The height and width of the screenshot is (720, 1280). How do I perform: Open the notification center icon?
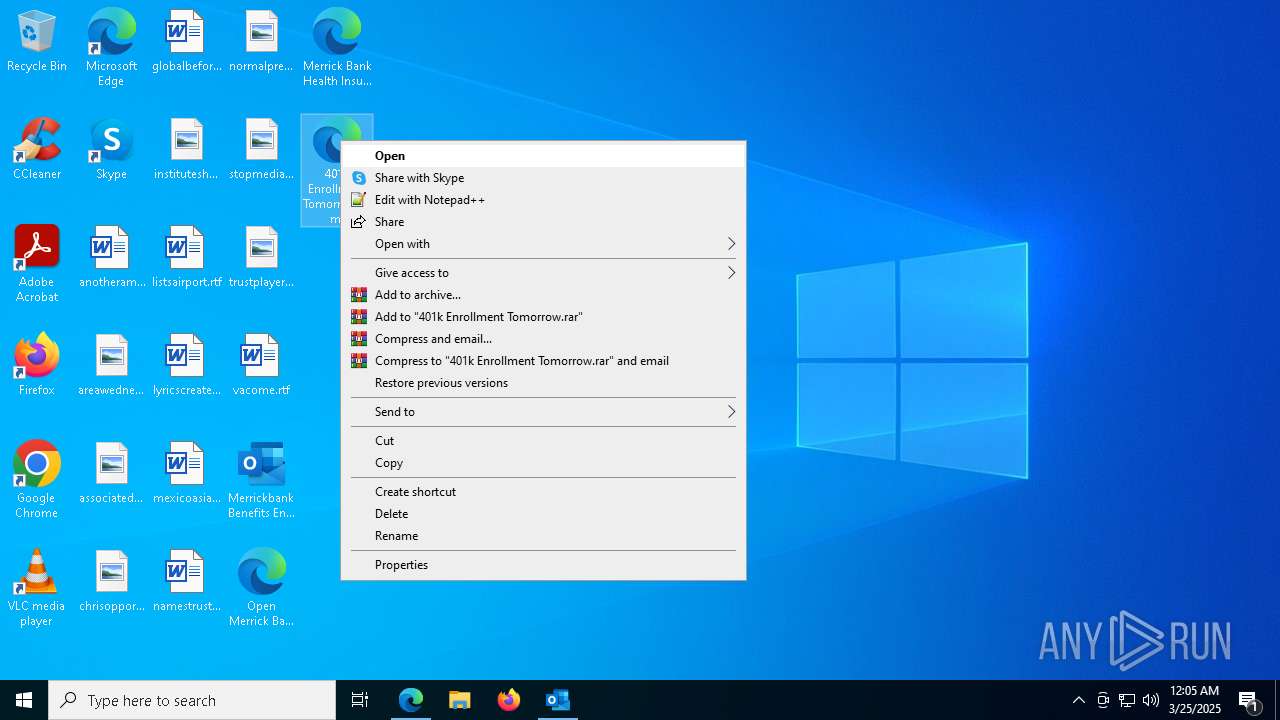point(1249,700)
